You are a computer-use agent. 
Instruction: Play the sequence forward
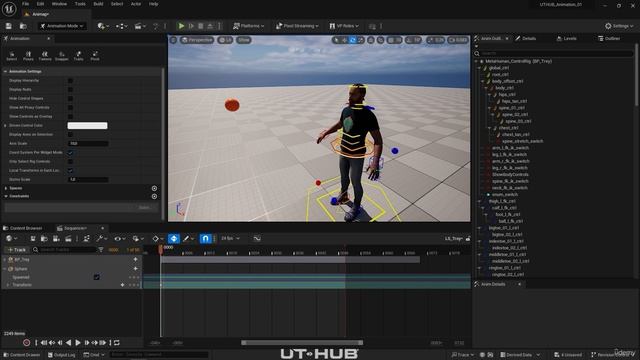tap(78, 342)
